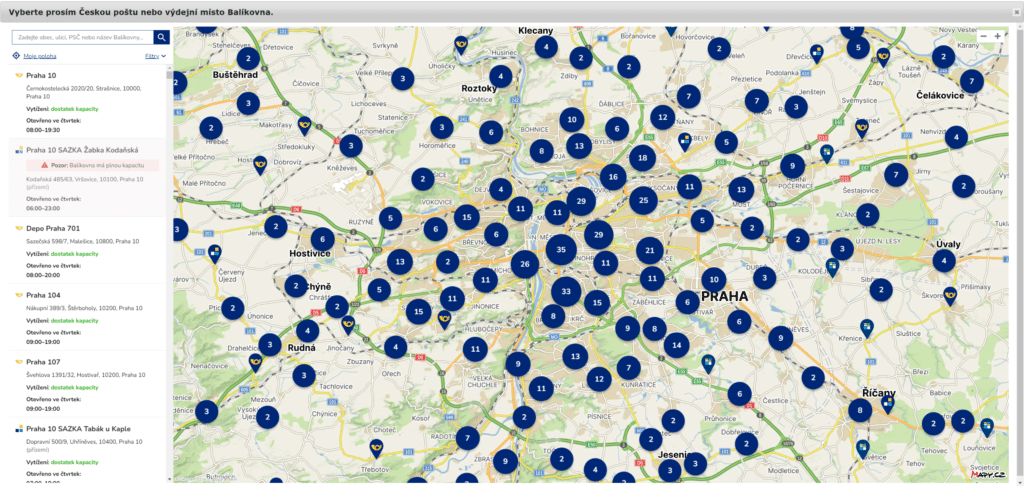This screenshot has height=486, width=1024.
Task: Click post horn pin near Lázně Toušeň
Action: click(x=884, y=57)
